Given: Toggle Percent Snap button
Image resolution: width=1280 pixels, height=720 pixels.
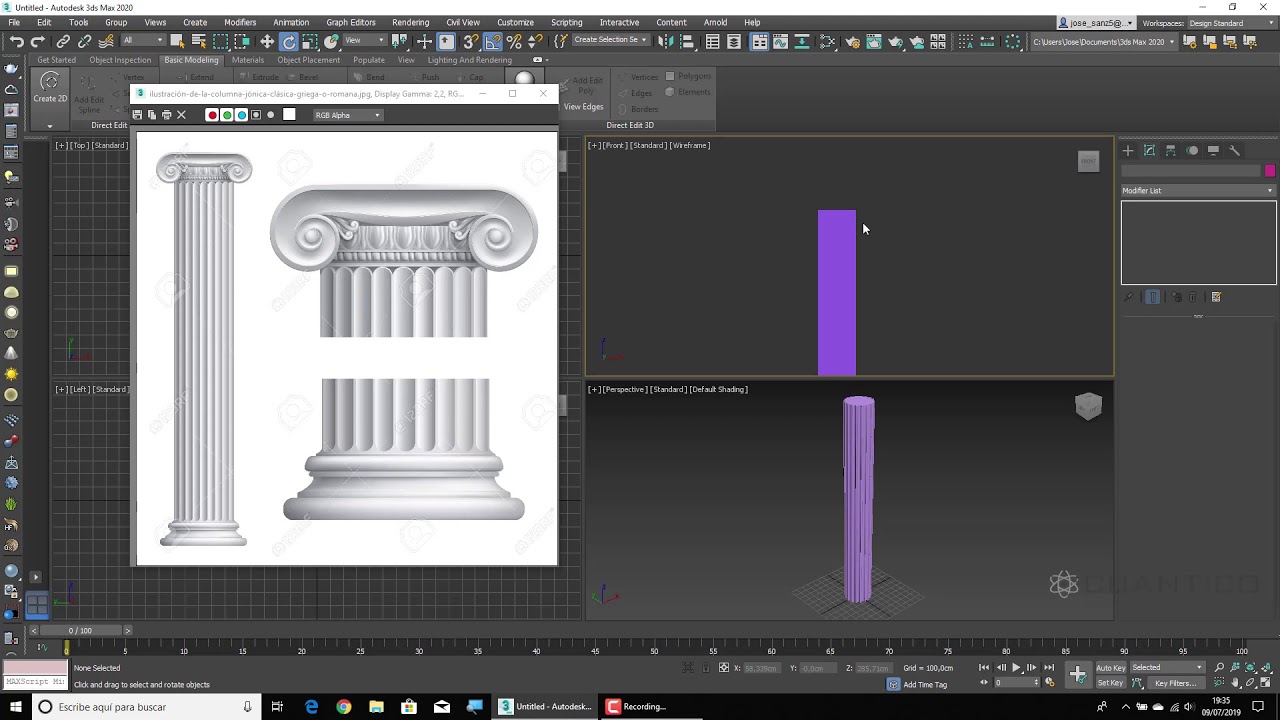Looking at the screenshot, I should [x=514, y=41].
